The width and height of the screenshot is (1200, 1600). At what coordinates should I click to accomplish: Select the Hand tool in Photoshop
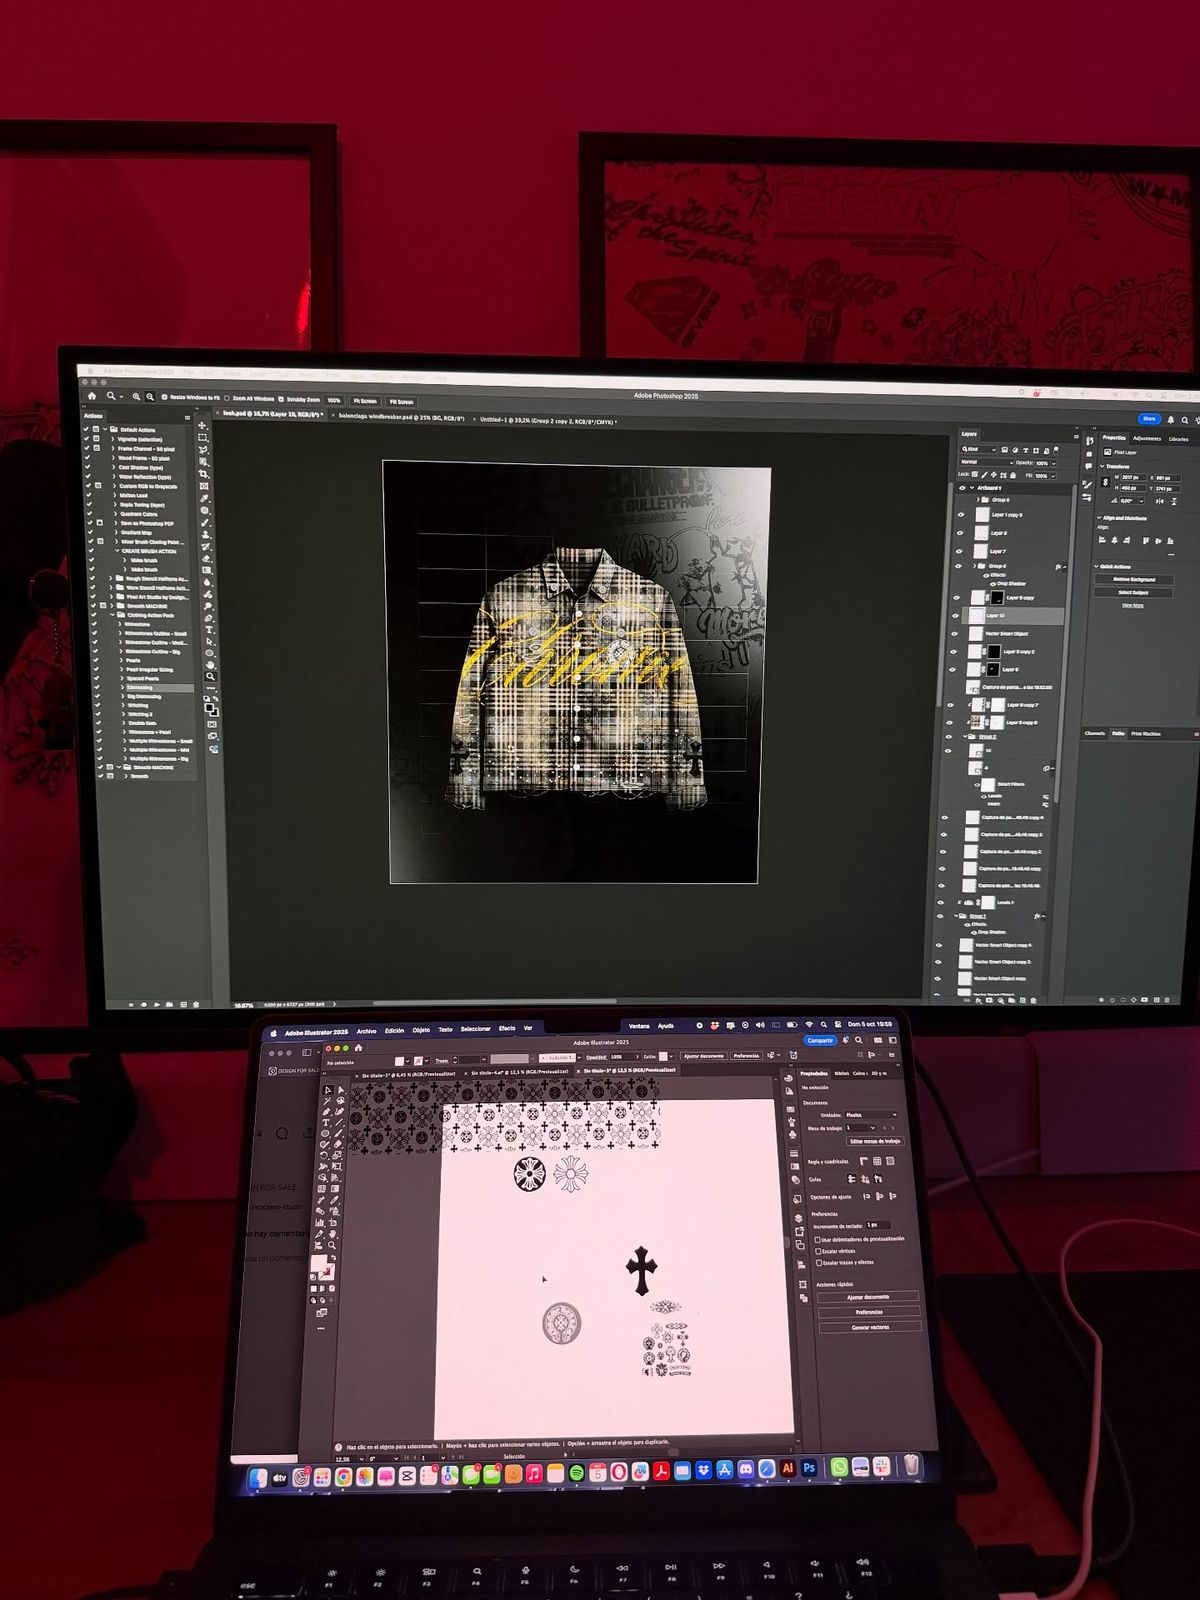click(210, 665)
